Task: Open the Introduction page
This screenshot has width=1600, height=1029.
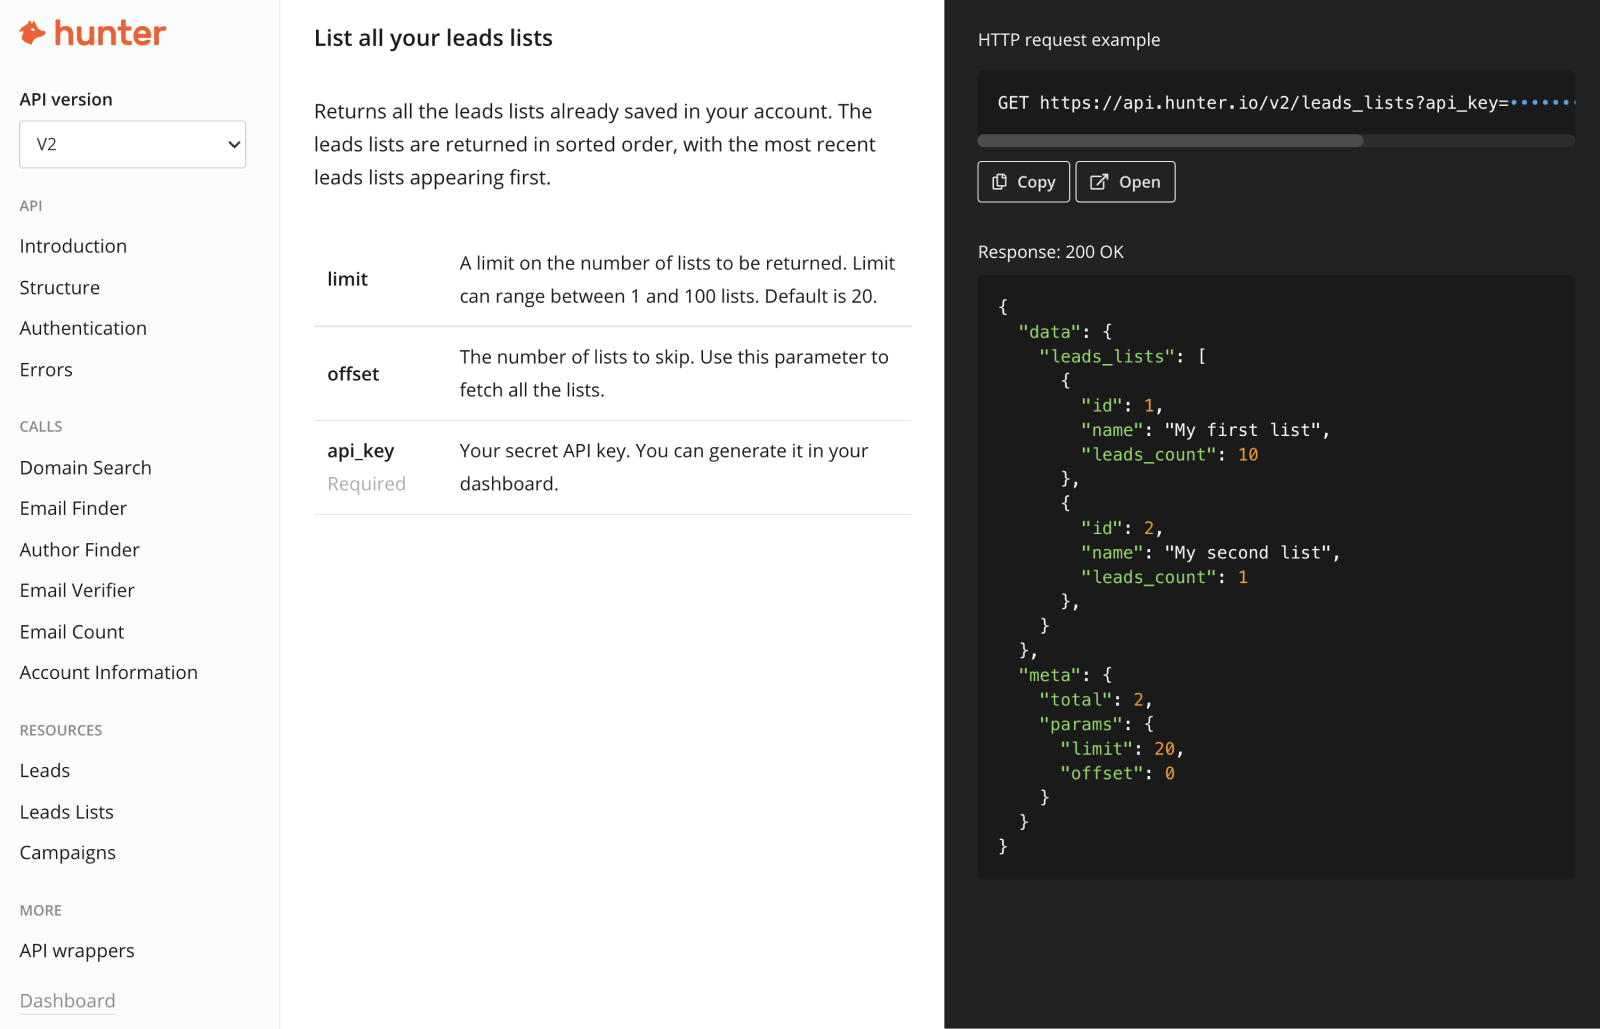Action: [x=72, y=245]
